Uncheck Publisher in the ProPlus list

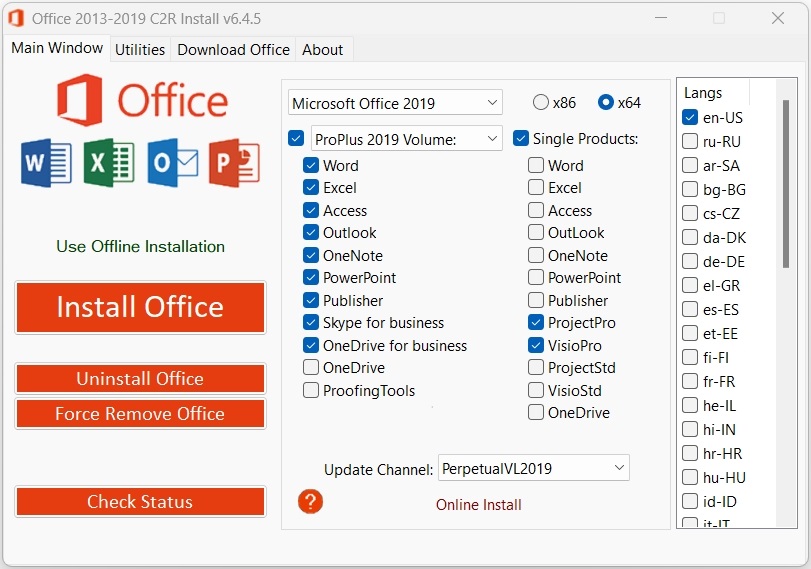[310, 301]
